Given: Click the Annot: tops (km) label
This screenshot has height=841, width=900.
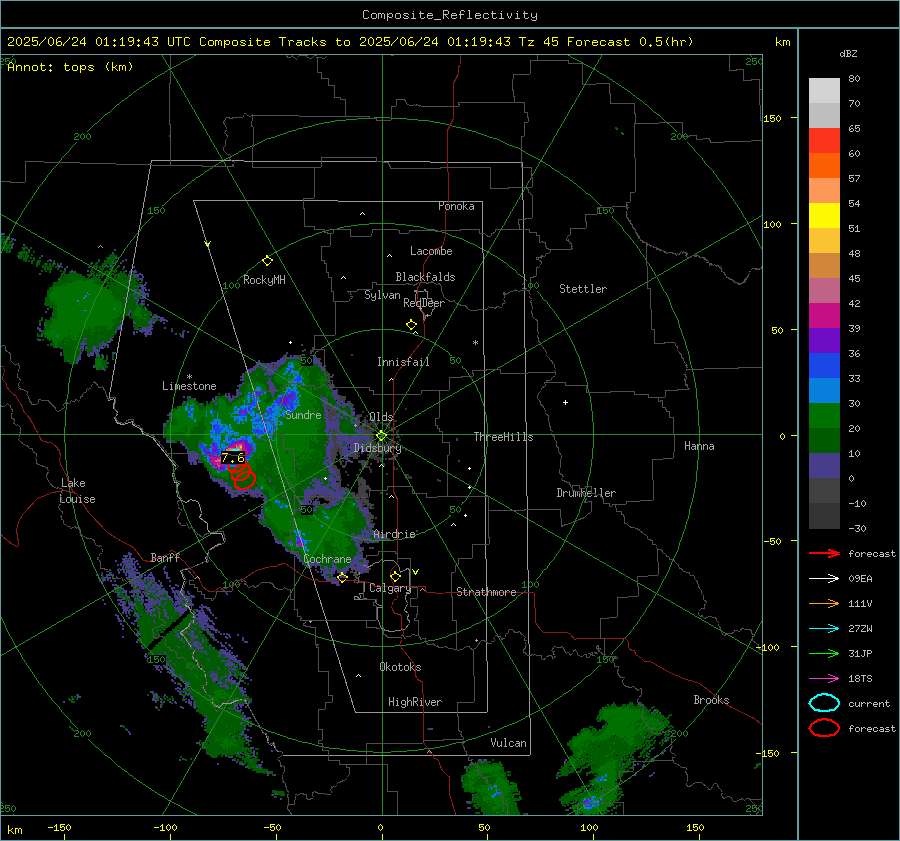Looking at the screenshot, I should tap(70, 67).
